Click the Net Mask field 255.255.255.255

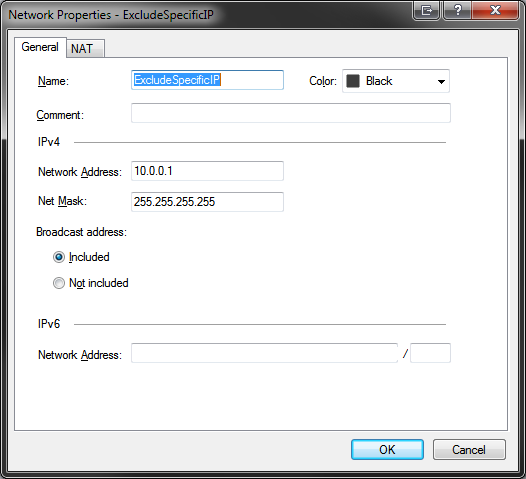pyautogui.click(x=207, y=202)
